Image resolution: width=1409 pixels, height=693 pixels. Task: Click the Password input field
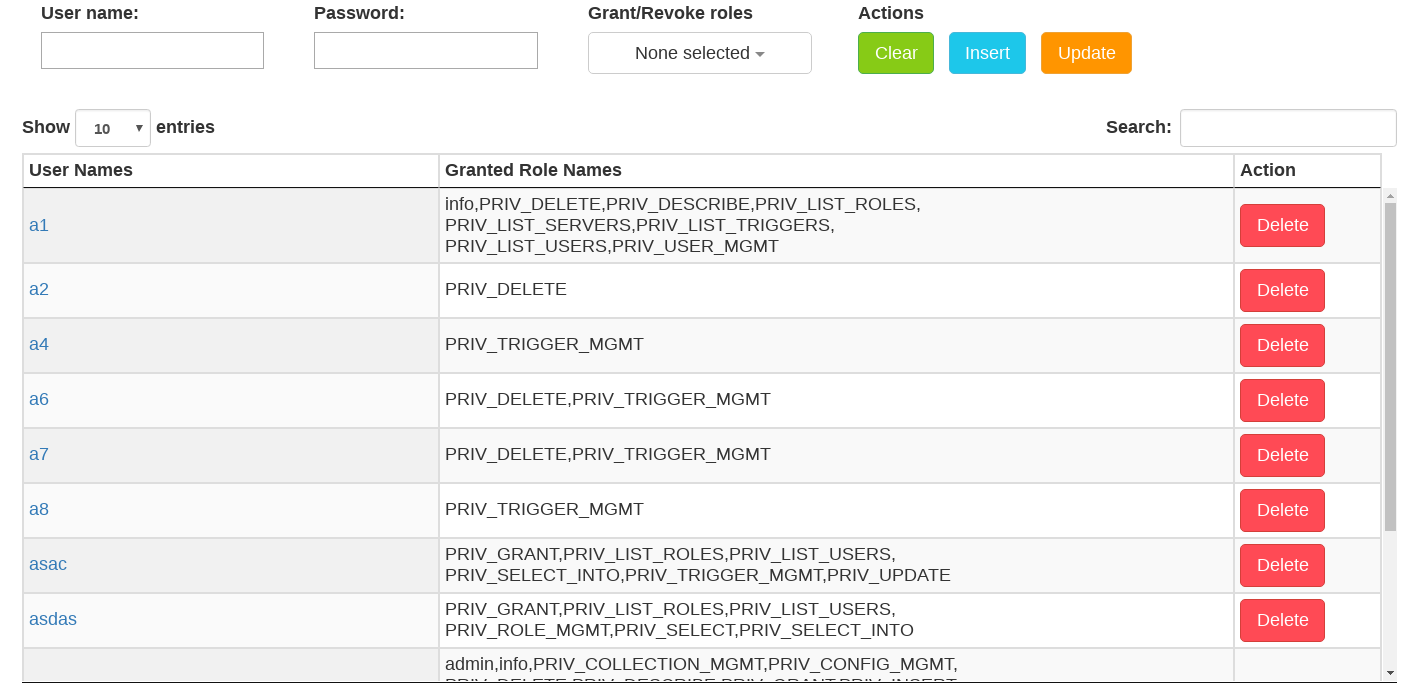click(x=425, y=50)
